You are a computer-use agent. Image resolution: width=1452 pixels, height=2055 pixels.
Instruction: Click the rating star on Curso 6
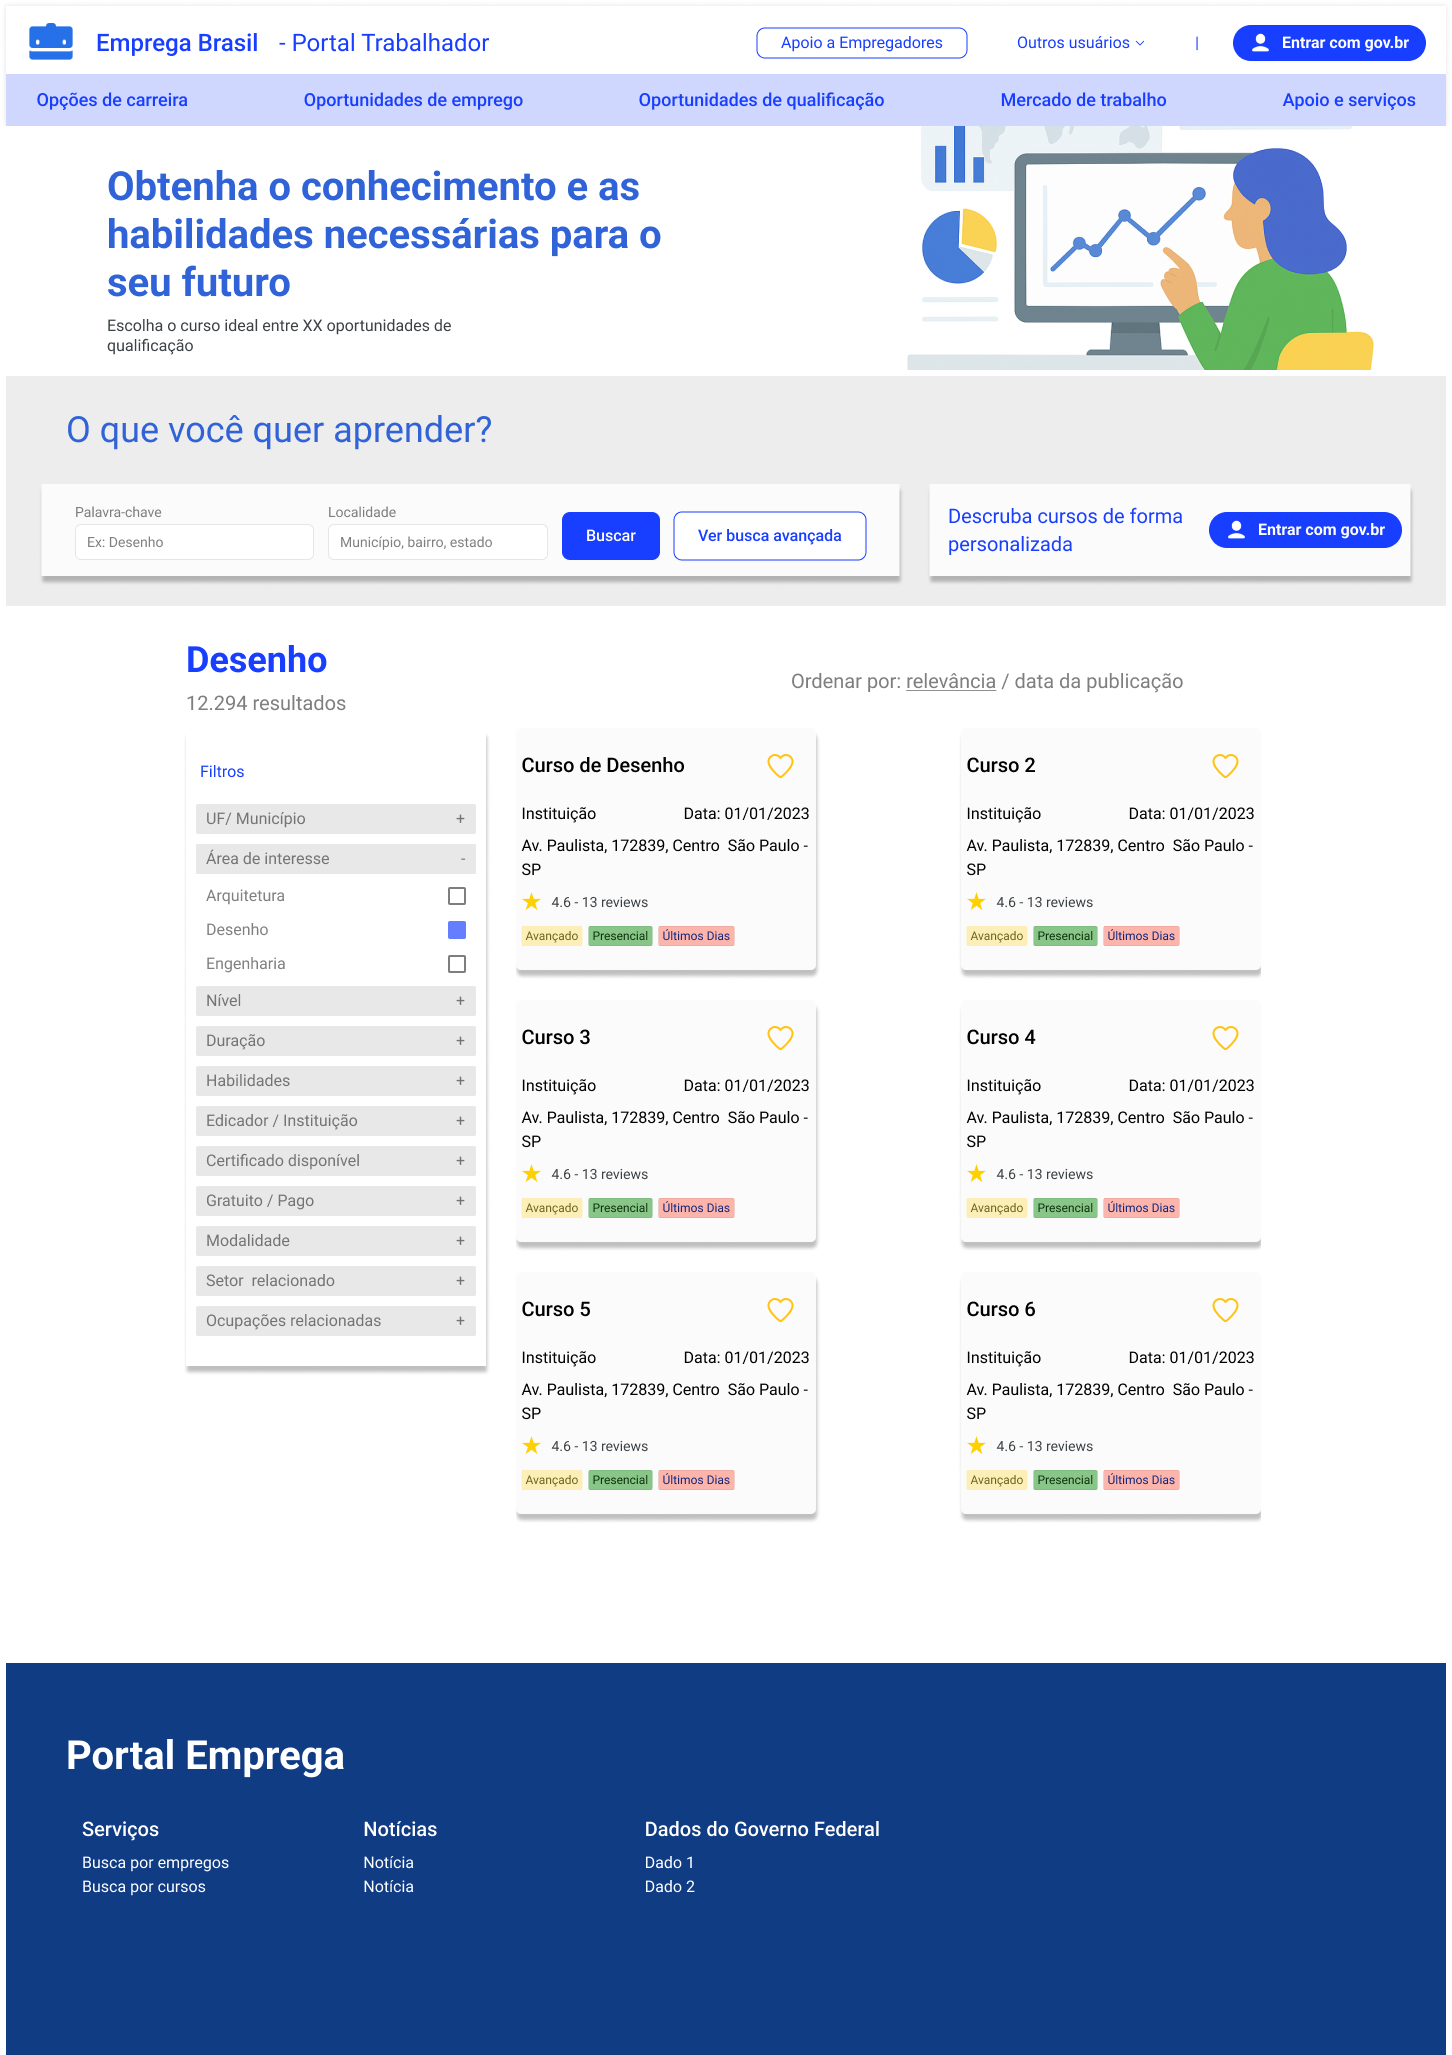click(x=976, y=1446)
